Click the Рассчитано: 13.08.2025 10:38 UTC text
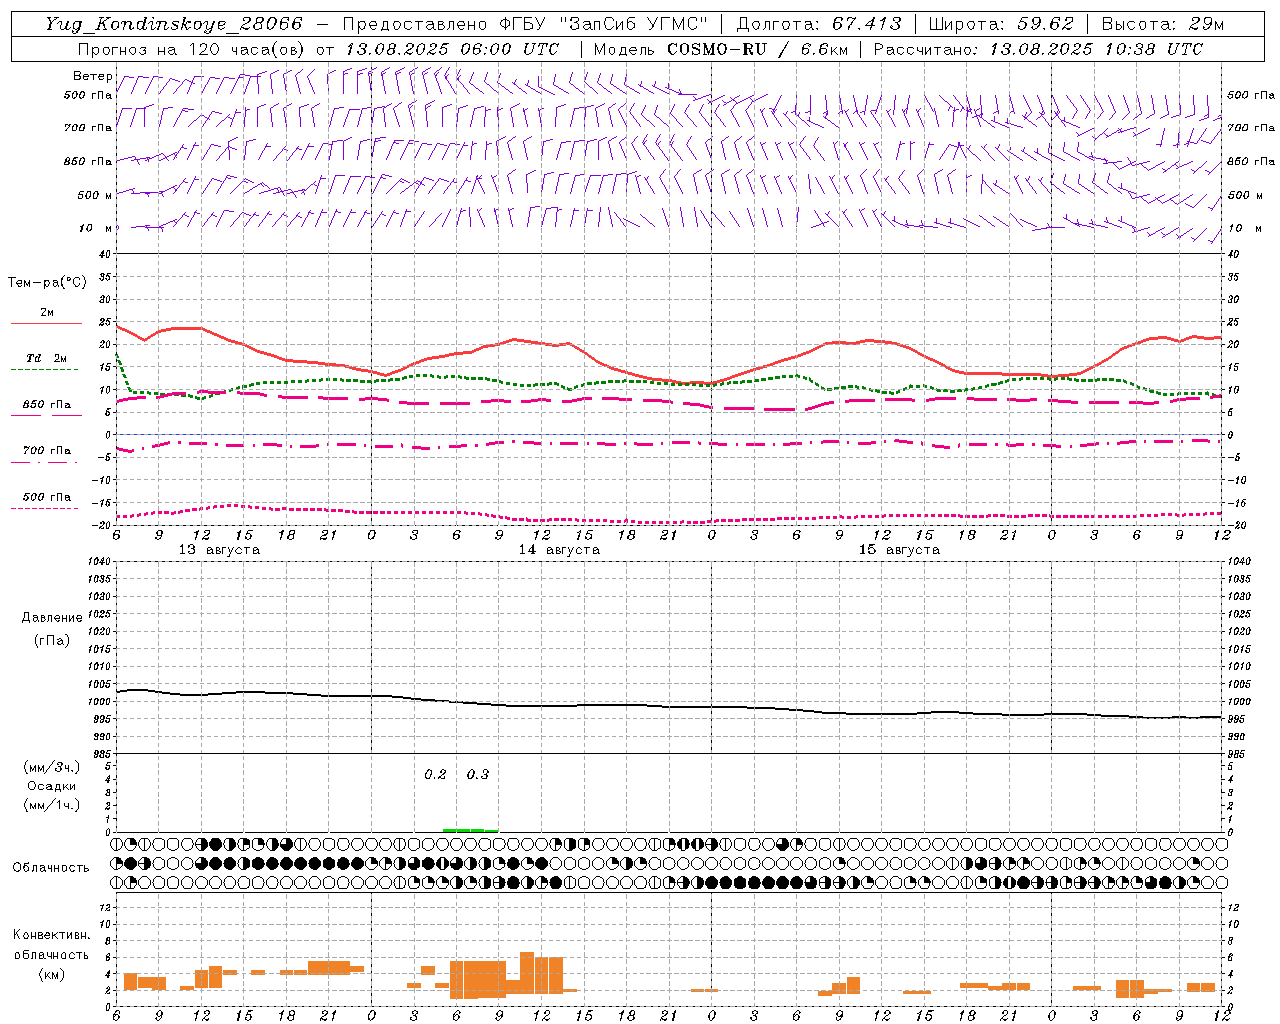 1038,49
